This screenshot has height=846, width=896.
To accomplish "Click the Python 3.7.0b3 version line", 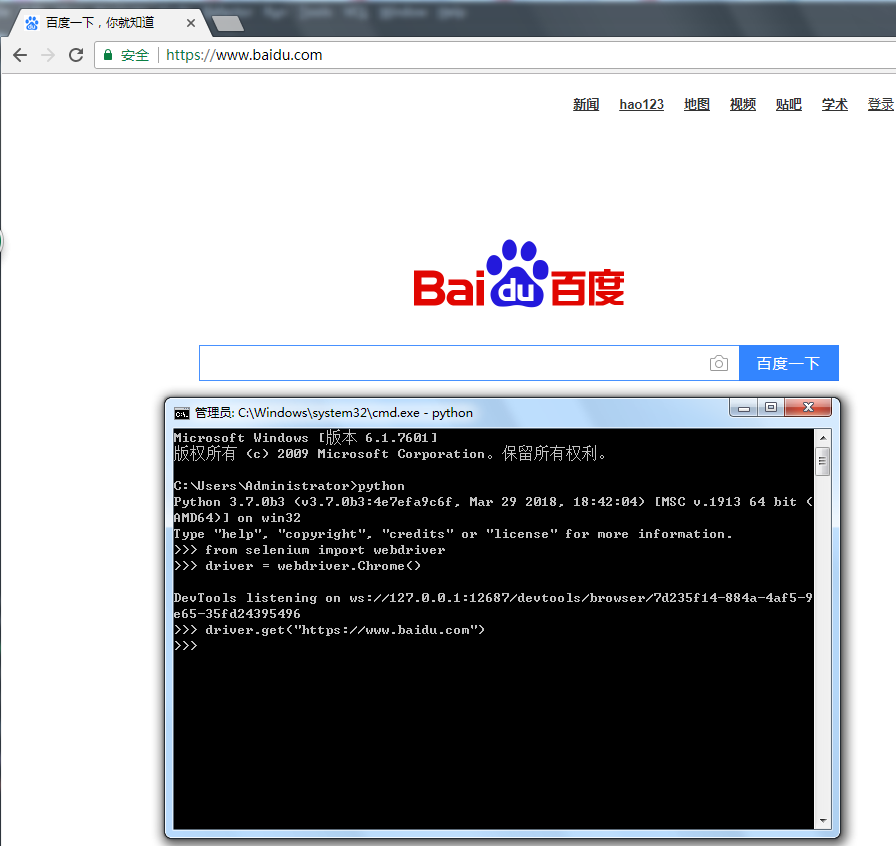I will coord(493,502).
